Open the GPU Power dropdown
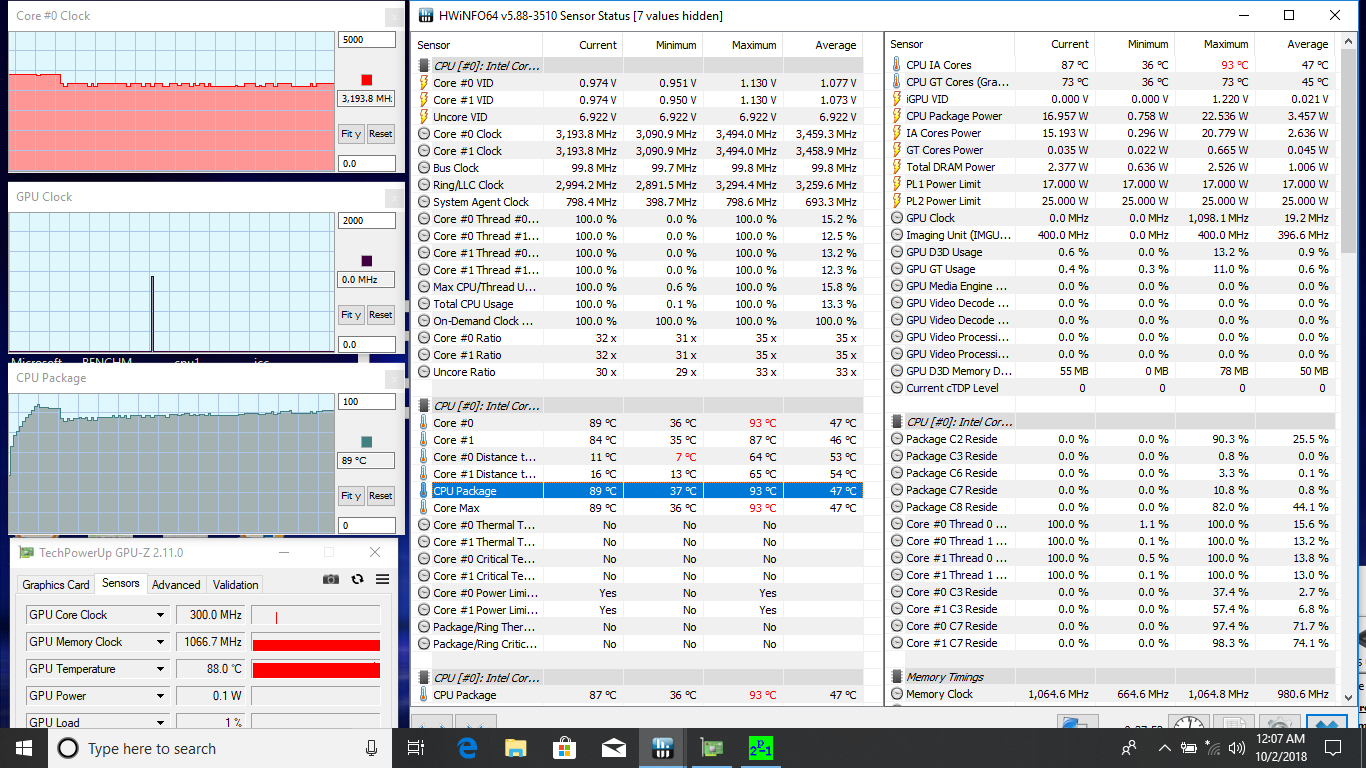This screenshot has height=768, width=1366. (160, 696)
